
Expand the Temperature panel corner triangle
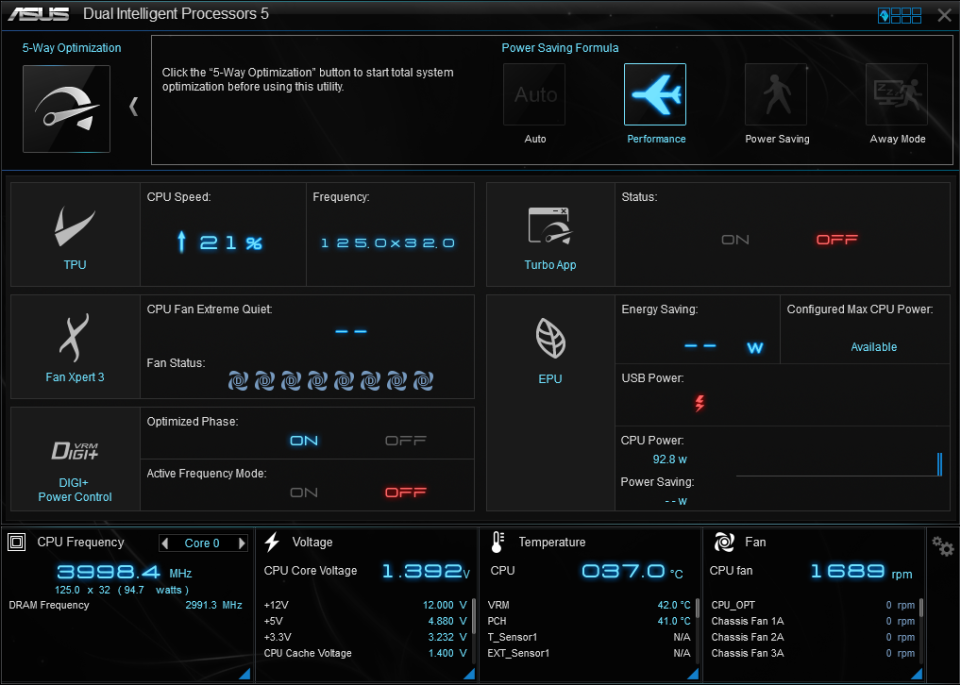693,673
